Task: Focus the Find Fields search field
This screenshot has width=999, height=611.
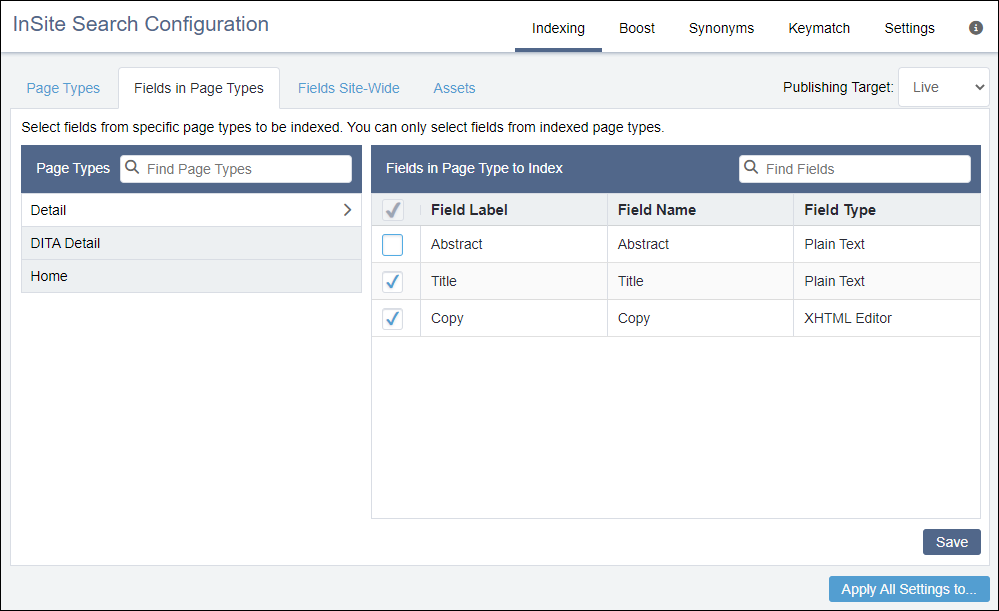Action: point(855,169)
